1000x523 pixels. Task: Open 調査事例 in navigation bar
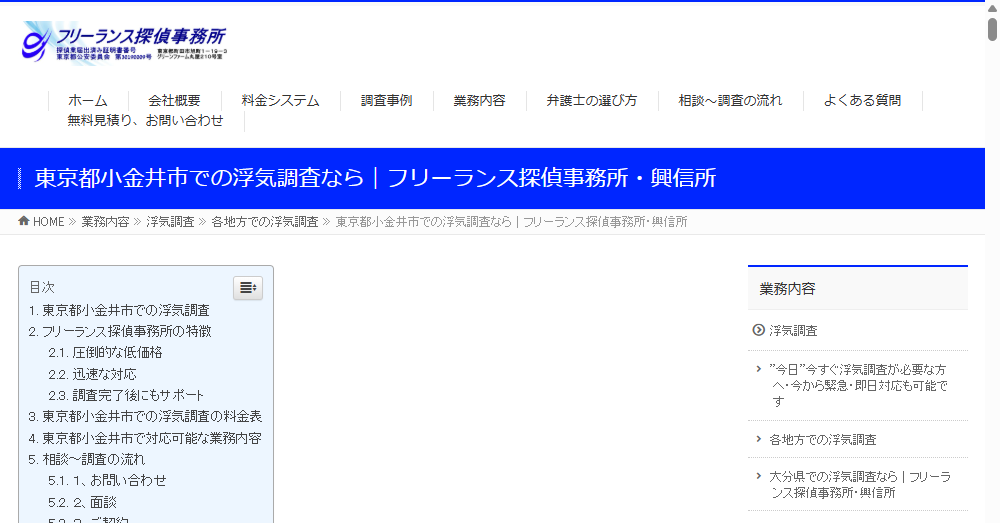click(386, 100)
